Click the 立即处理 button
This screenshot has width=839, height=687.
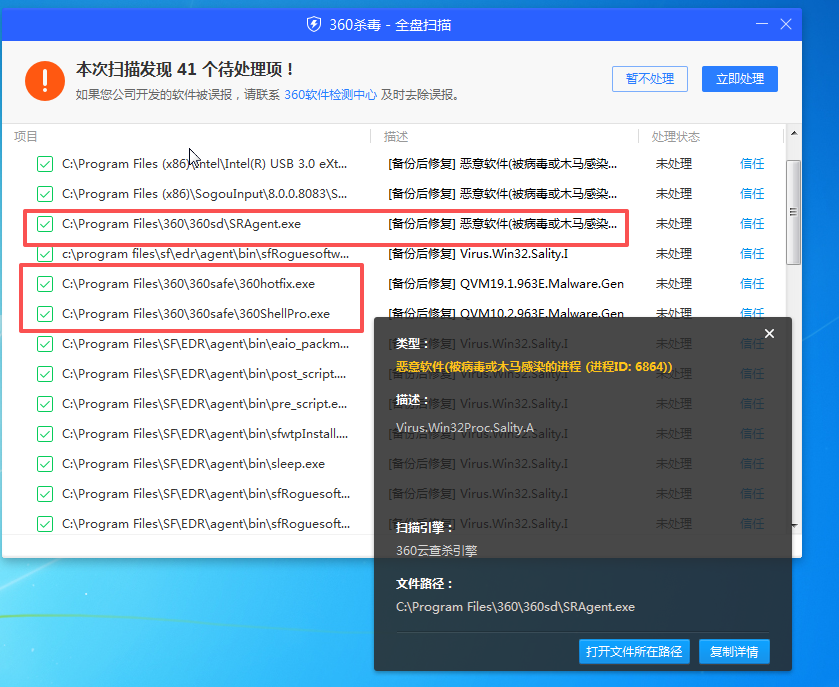tap(739, 79)
